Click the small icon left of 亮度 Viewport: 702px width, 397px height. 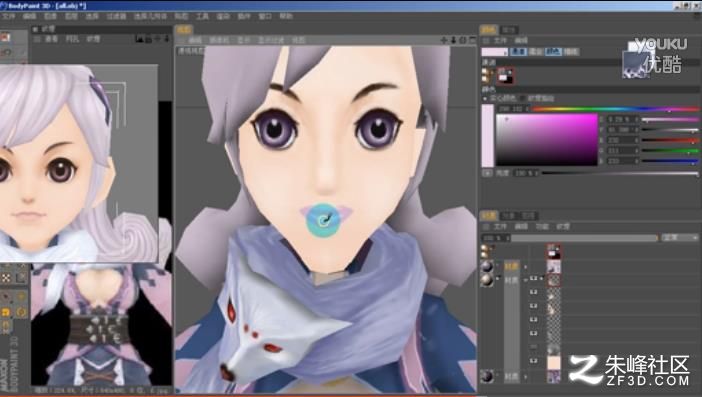[487, 173]
